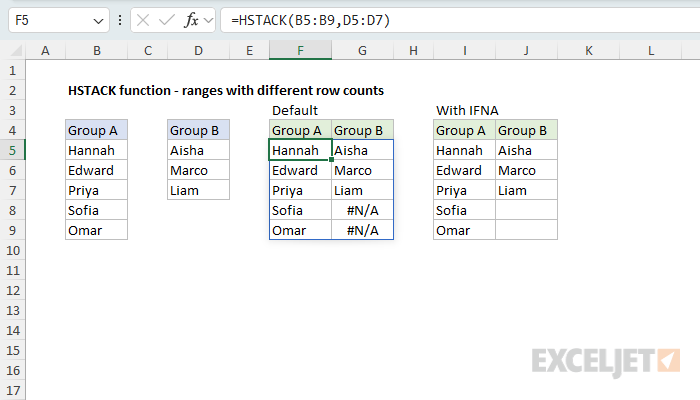Select 'Group B' header in column D
This screenshot has width=700, height=400.
point(199,130)
